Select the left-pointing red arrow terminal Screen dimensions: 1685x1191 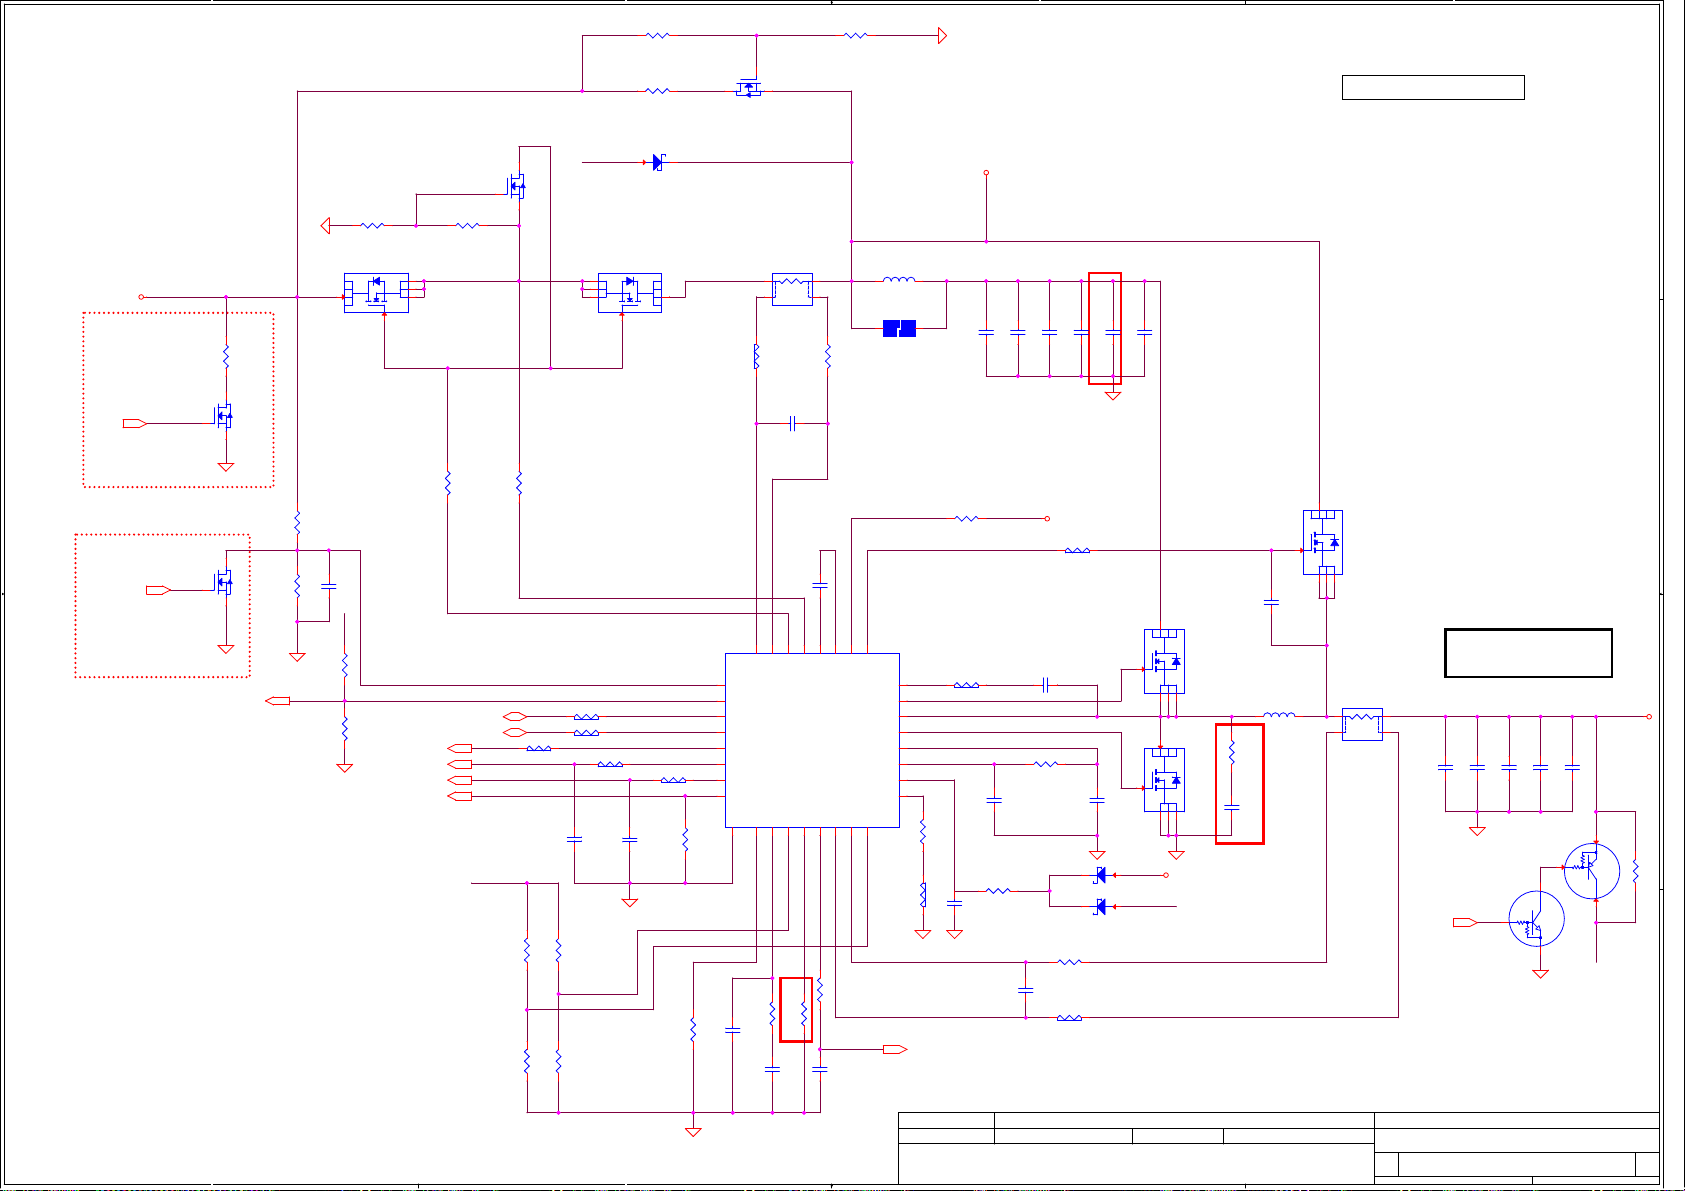pyautogui.click(x=325, y=226)
